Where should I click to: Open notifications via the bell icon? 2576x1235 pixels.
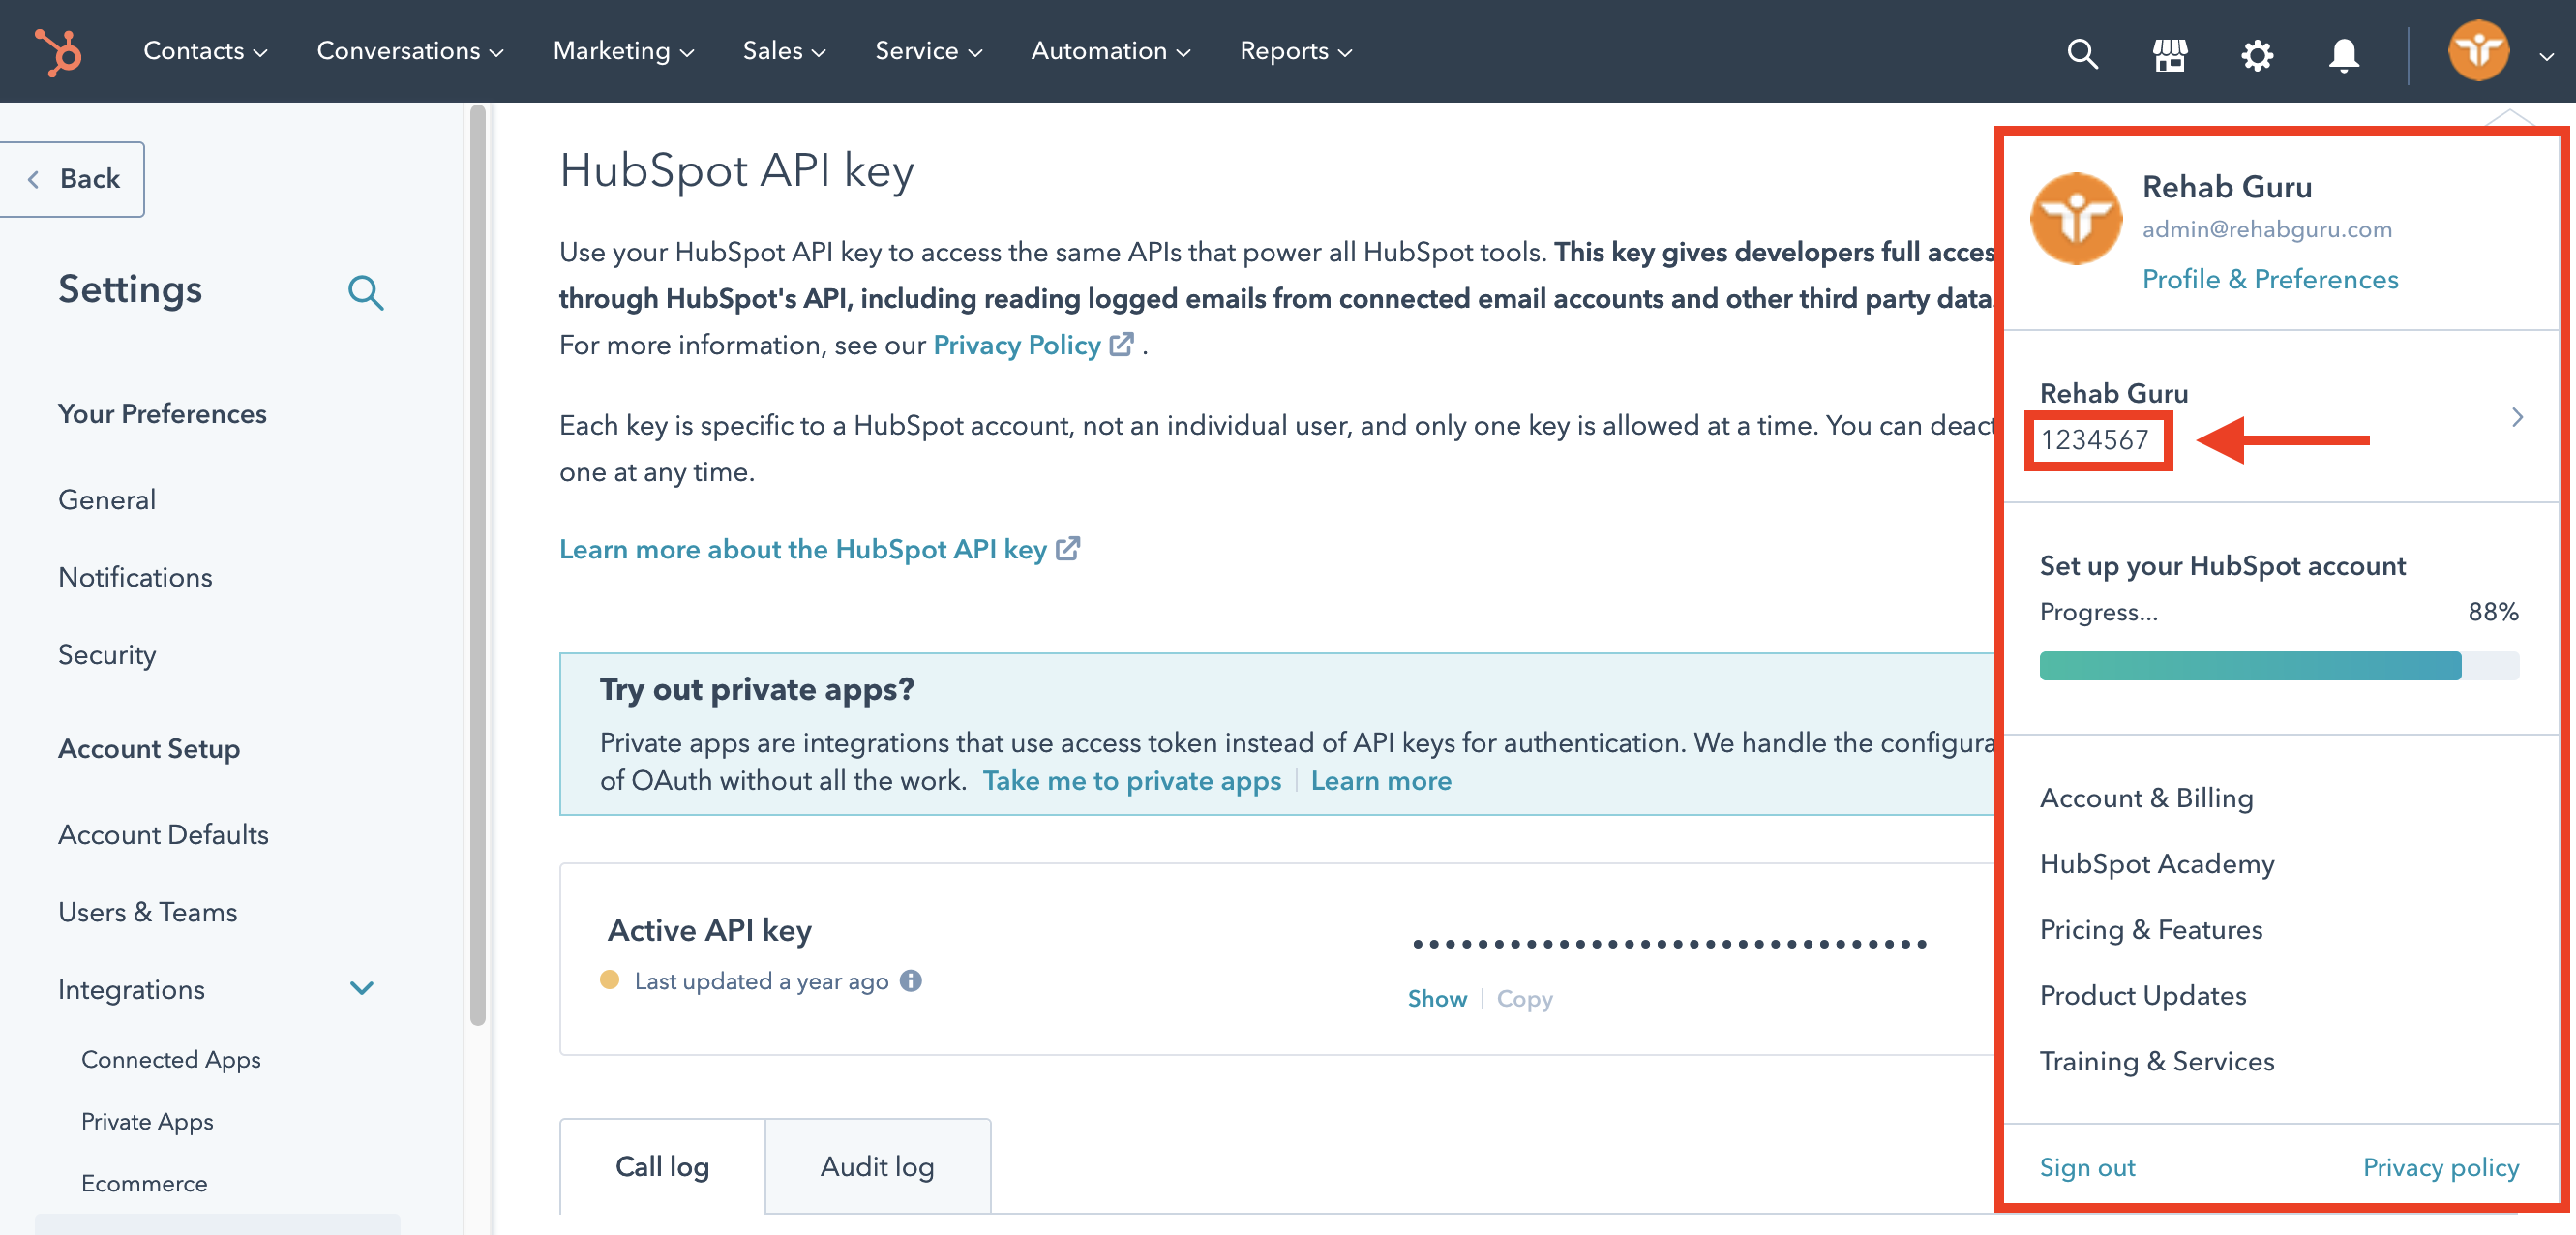pos(2343,54)
